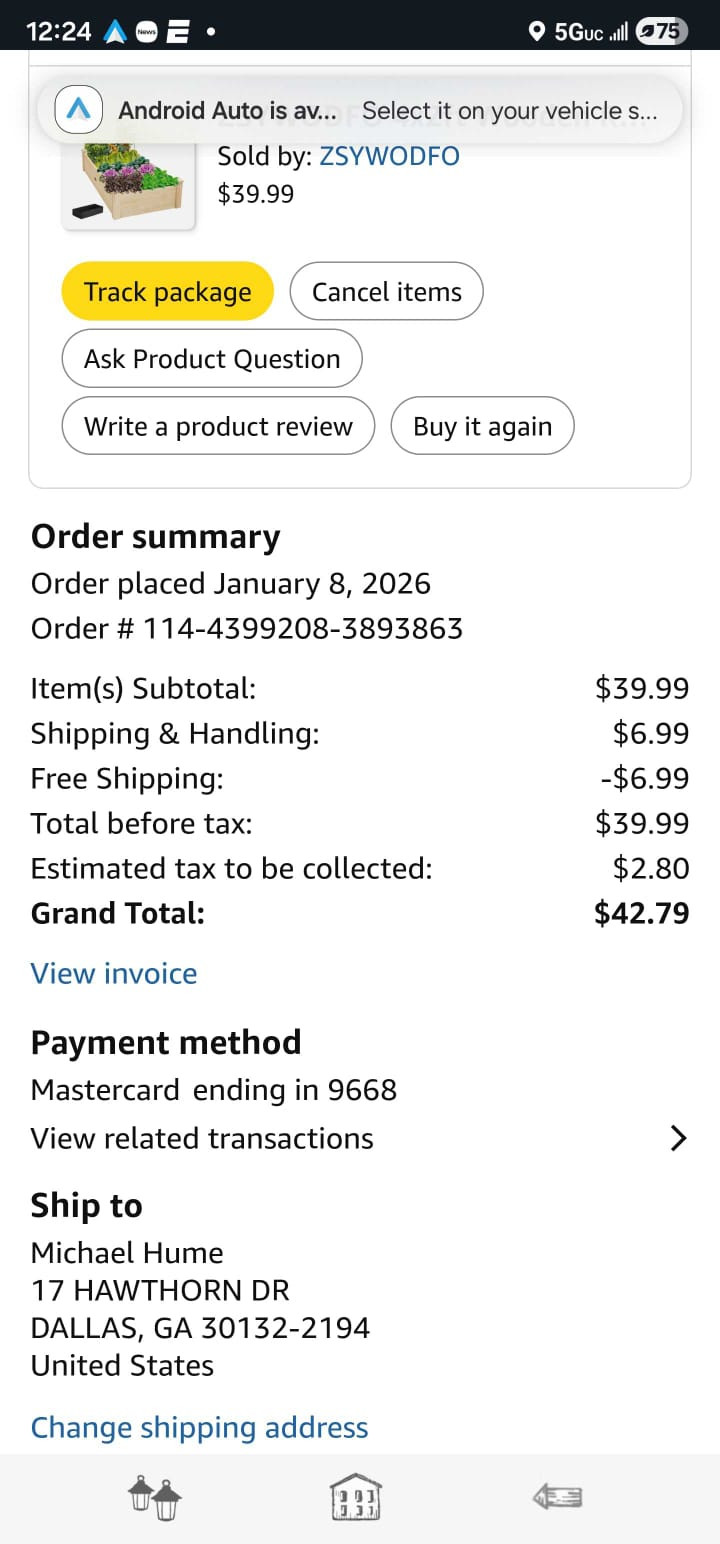Viewport: 720px width, 1544px height.
Task: Tap the location pin status icon
Action: [537, 32]
